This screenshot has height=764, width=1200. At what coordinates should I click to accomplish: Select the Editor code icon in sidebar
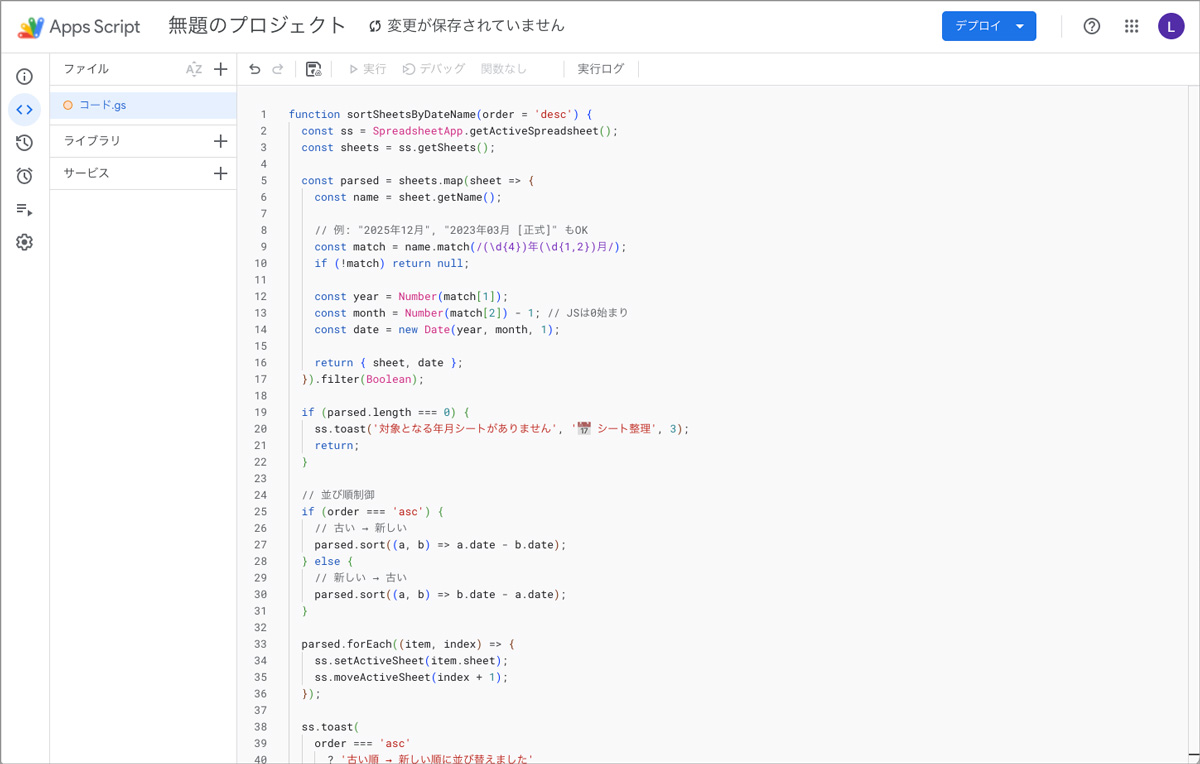(x=25, y=110)
